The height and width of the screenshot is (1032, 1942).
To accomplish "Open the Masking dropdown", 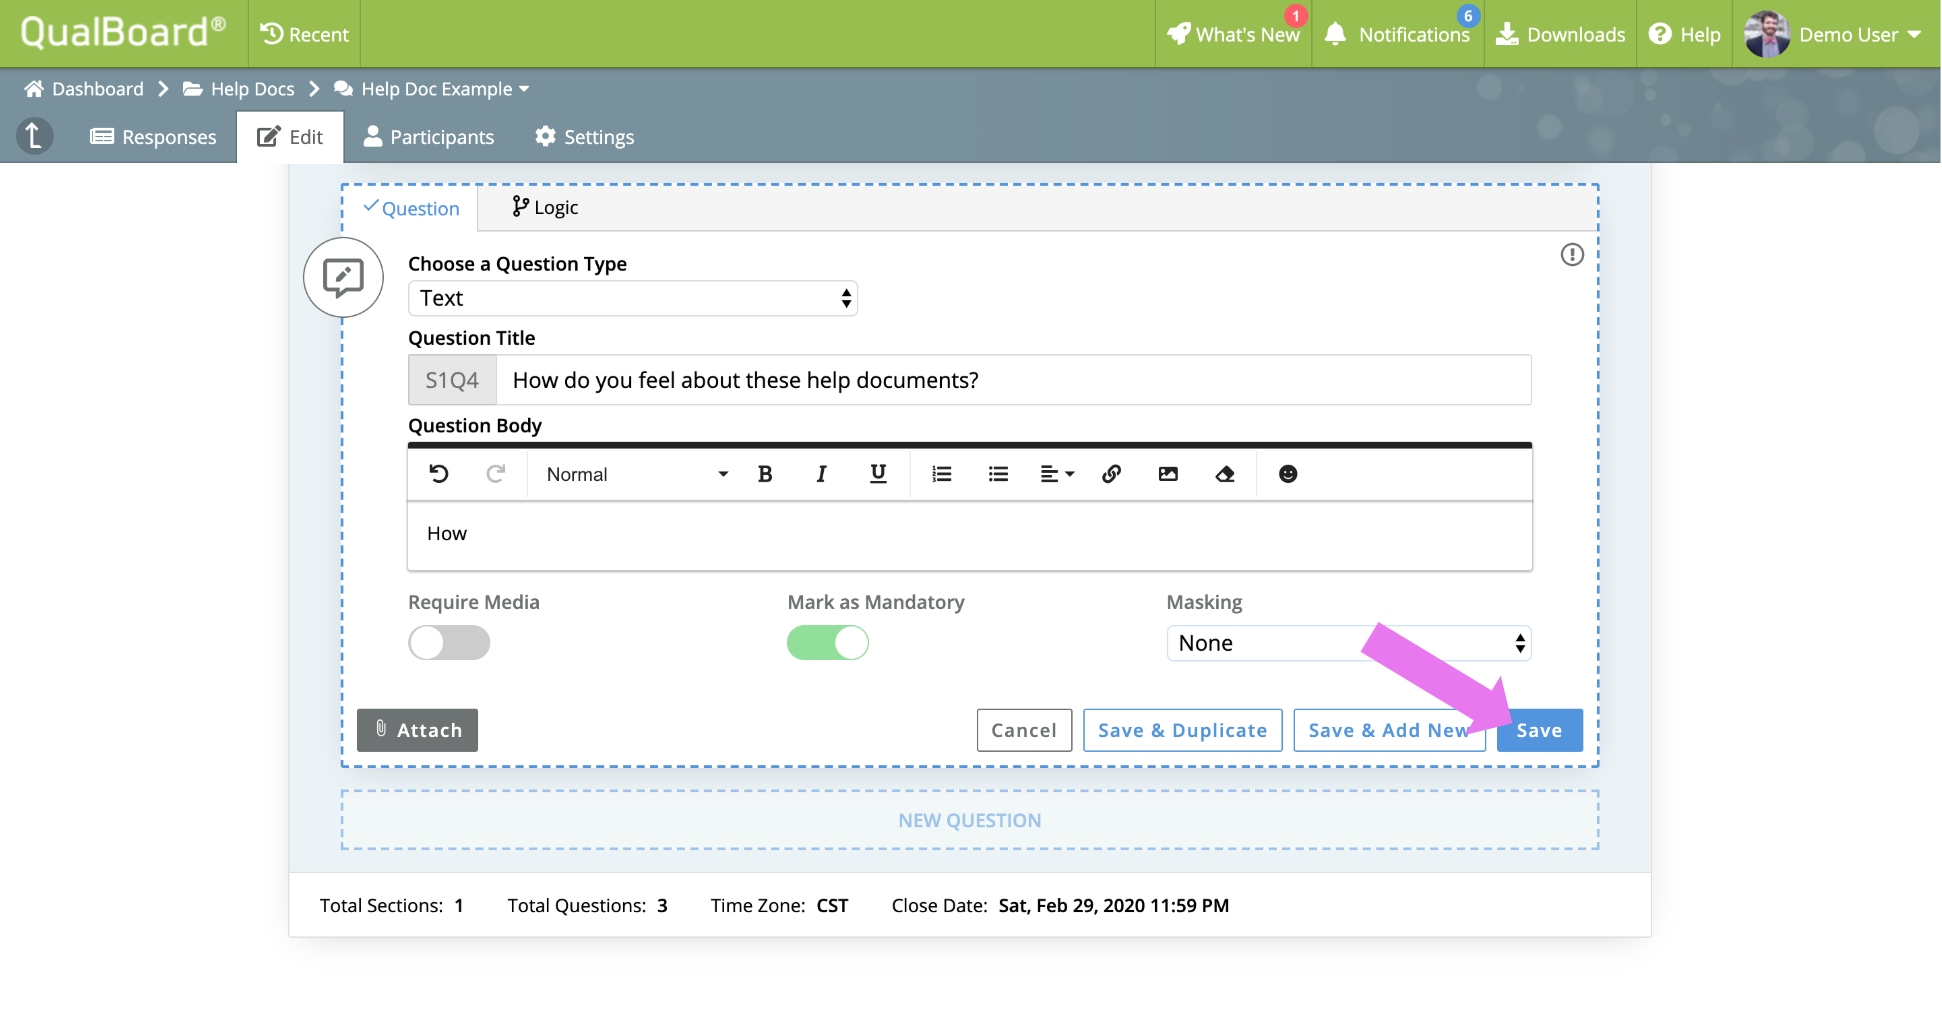I will [x=1349, y=643].
